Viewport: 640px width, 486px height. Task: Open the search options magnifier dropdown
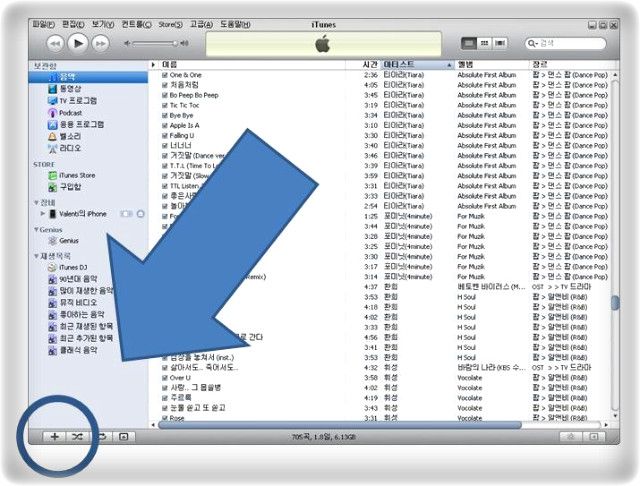click(532, 43)
